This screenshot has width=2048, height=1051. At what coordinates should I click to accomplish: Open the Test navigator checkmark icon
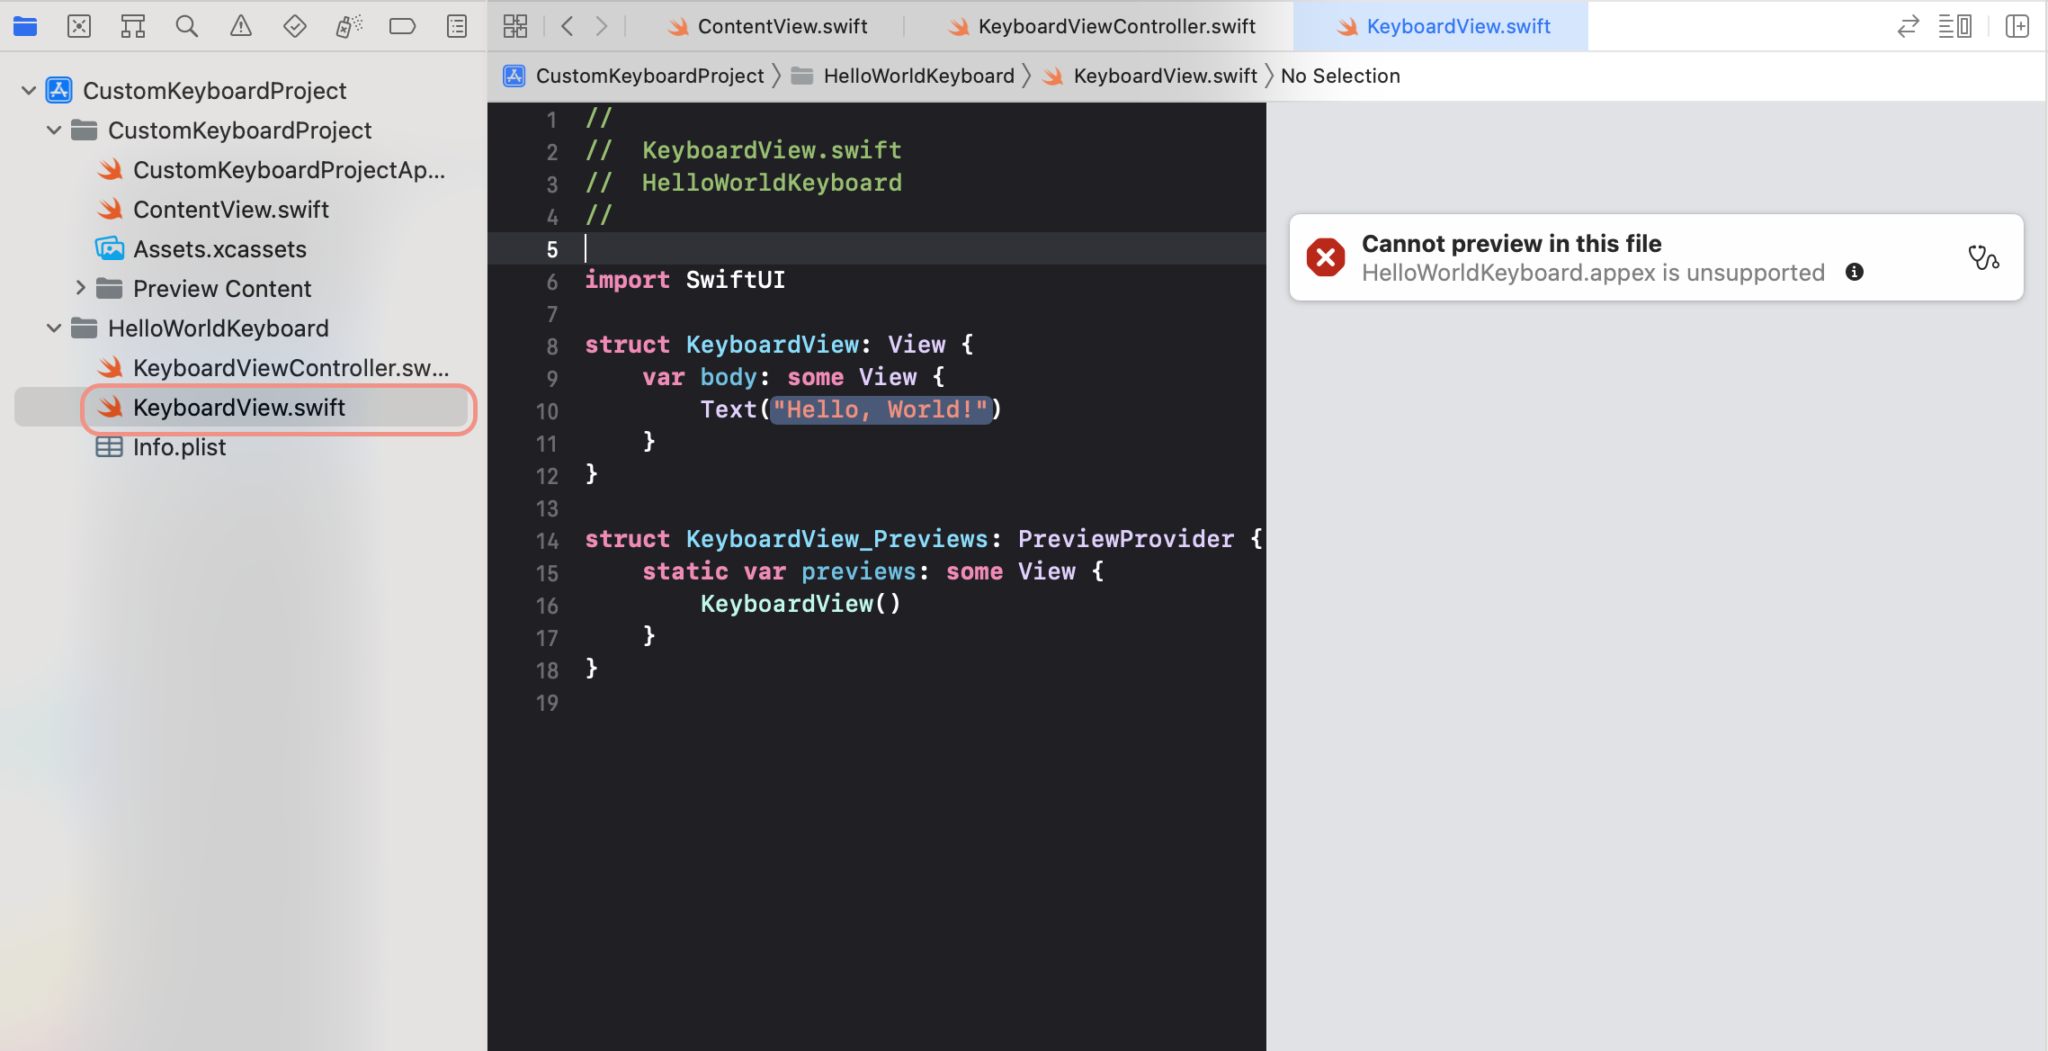295,26
